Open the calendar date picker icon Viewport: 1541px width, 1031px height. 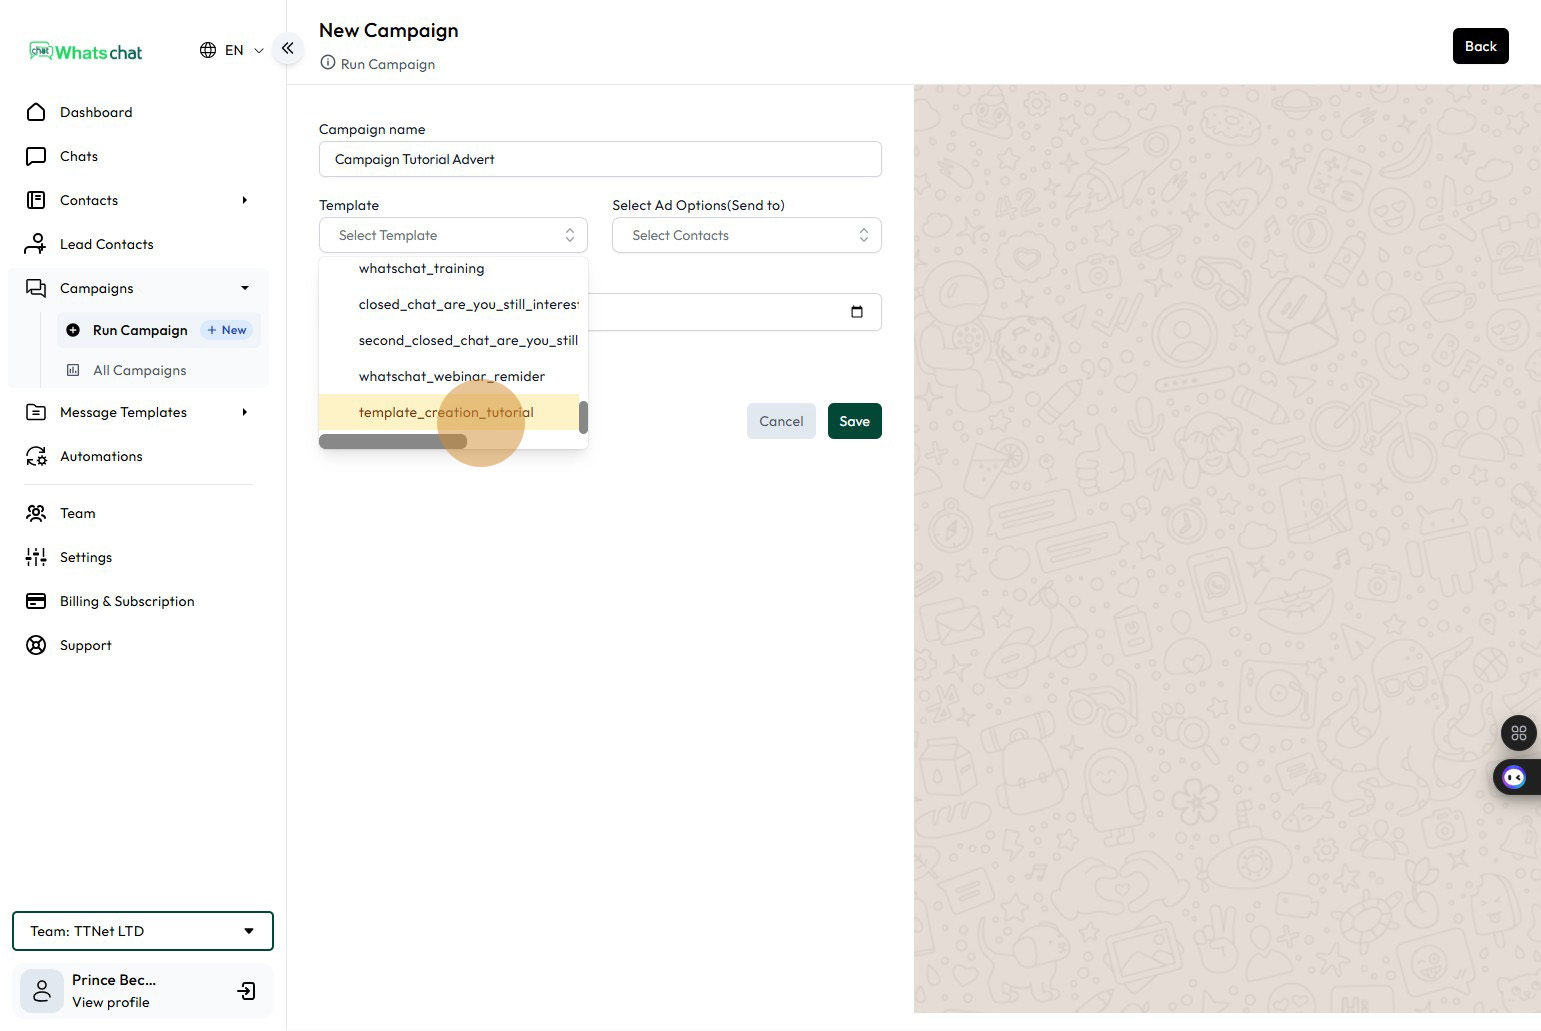[x=856, y=312]
